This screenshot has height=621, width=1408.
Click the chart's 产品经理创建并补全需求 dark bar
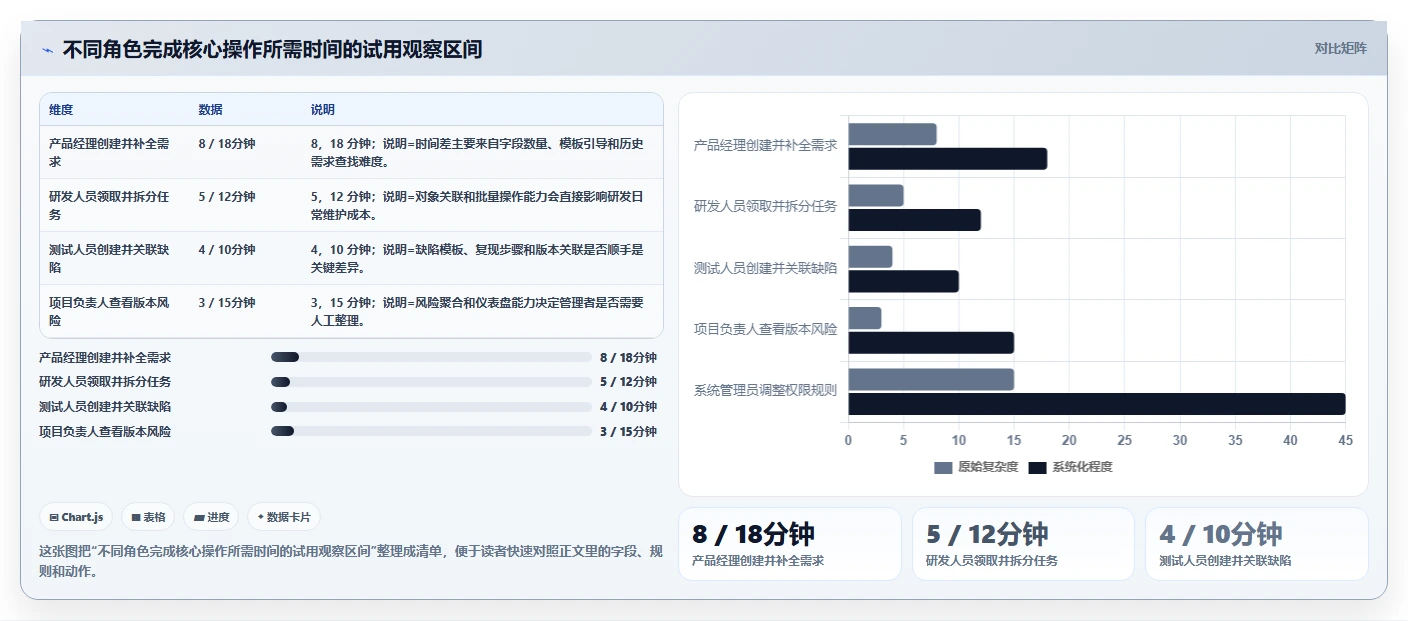[947, 159]
